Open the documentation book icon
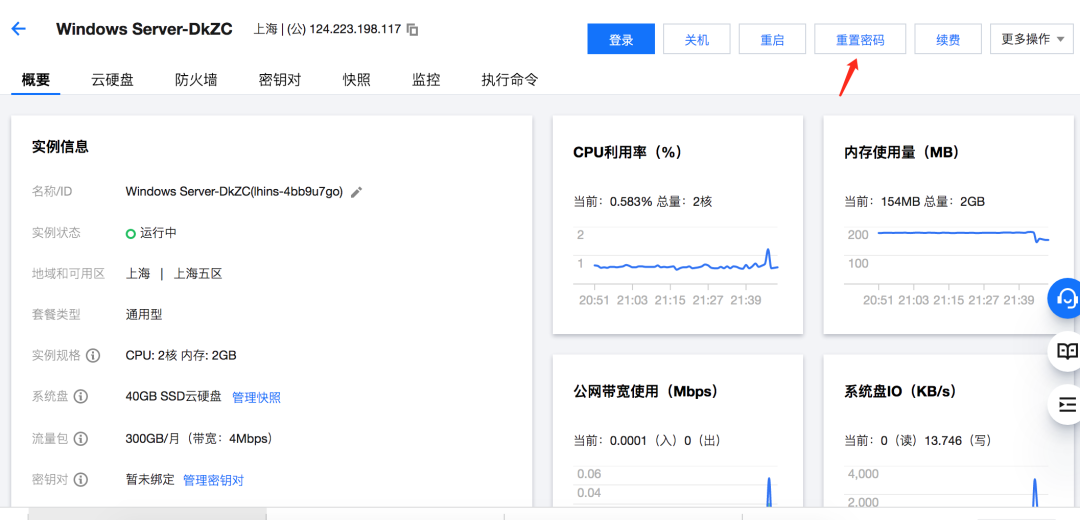Screen dimensions: 1080x520 [1066, 351]
